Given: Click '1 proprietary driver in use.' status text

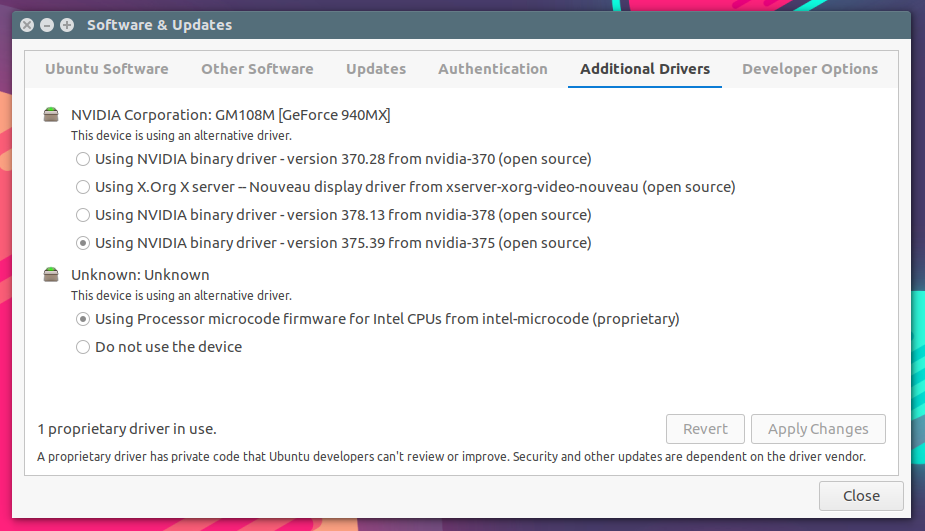Looking at the screenshot, I should click(x=127, y=429).
